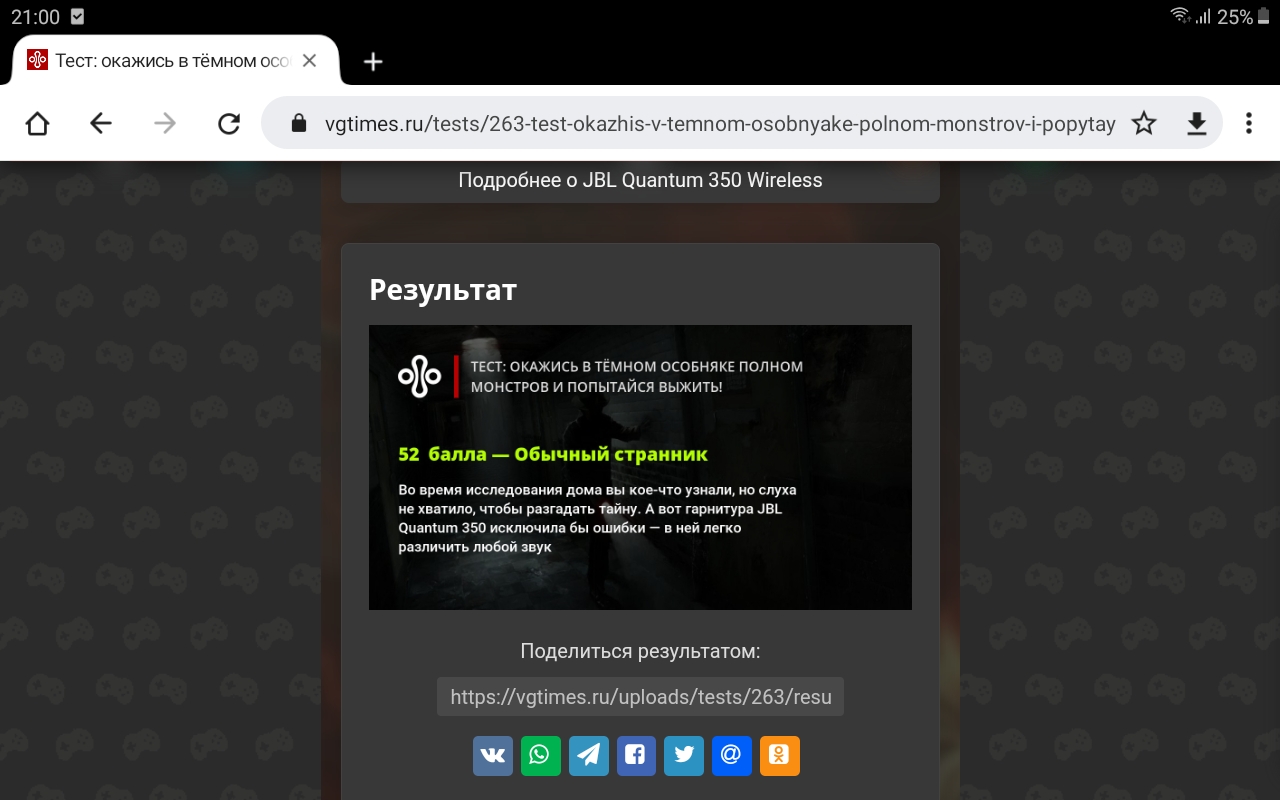Share result on Odnoklassniki
The image size is (1280, 800).
pyautogui.click(x=780, y=755)
